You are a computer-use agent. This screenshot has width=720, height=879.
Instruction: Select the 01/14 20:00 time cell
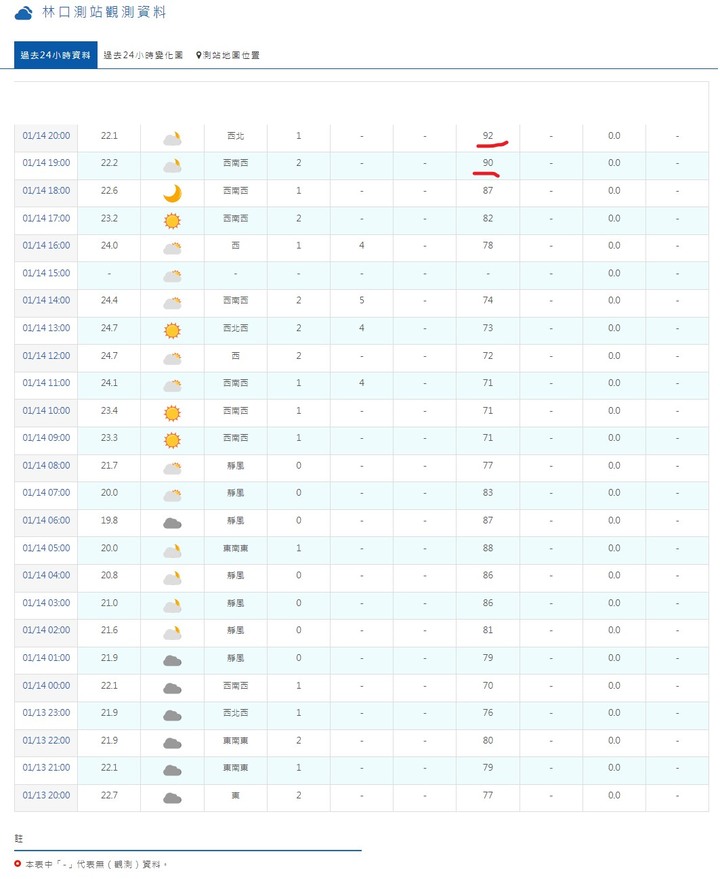(46, 136)
